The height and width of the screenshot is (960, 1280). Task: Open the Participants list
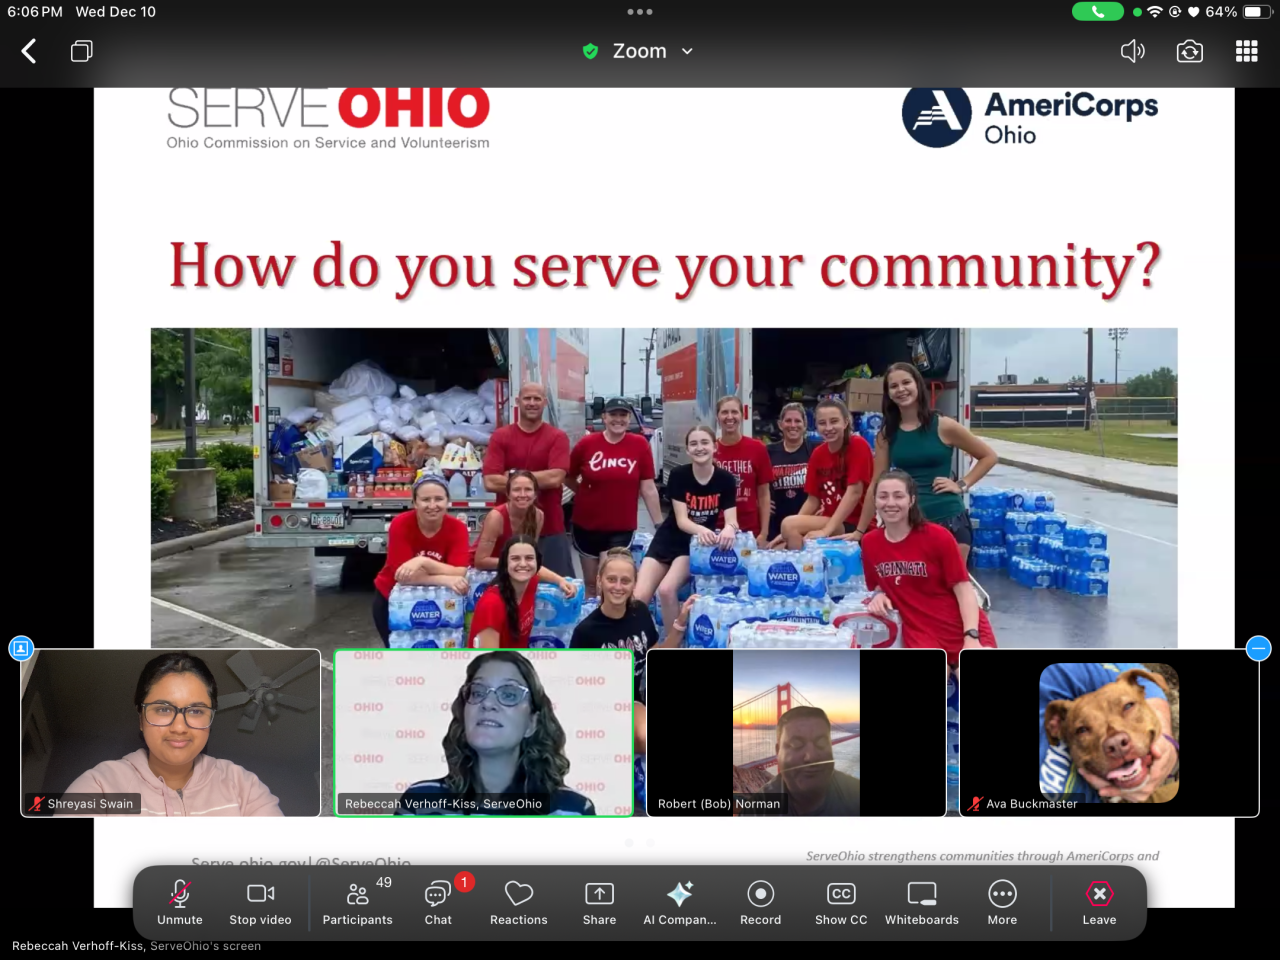click(358, 902)
